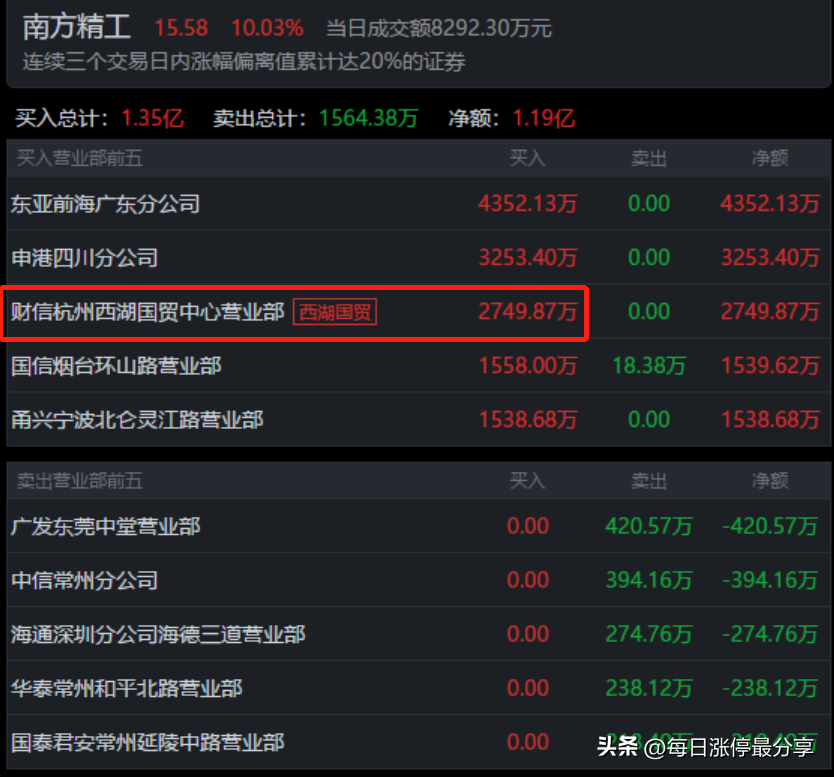Click 广发东莞中堂营业部 净额 amount -420.57万
This screenshot has height=777, width=834.
[x=770, y=527]
